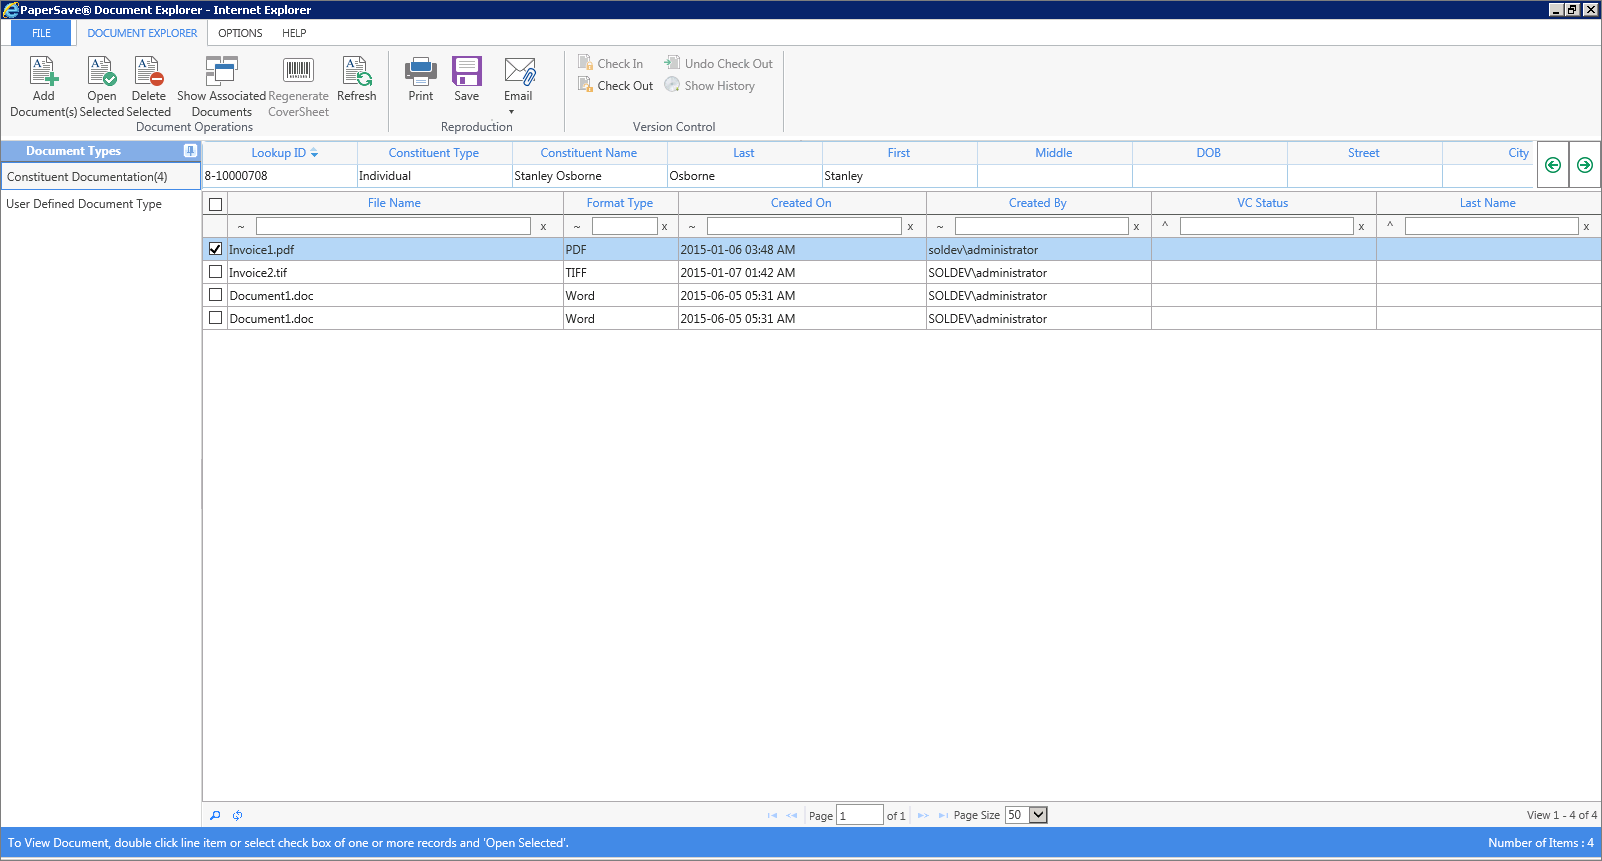Click the Undo Check Out icon

(x=672, y=63)
